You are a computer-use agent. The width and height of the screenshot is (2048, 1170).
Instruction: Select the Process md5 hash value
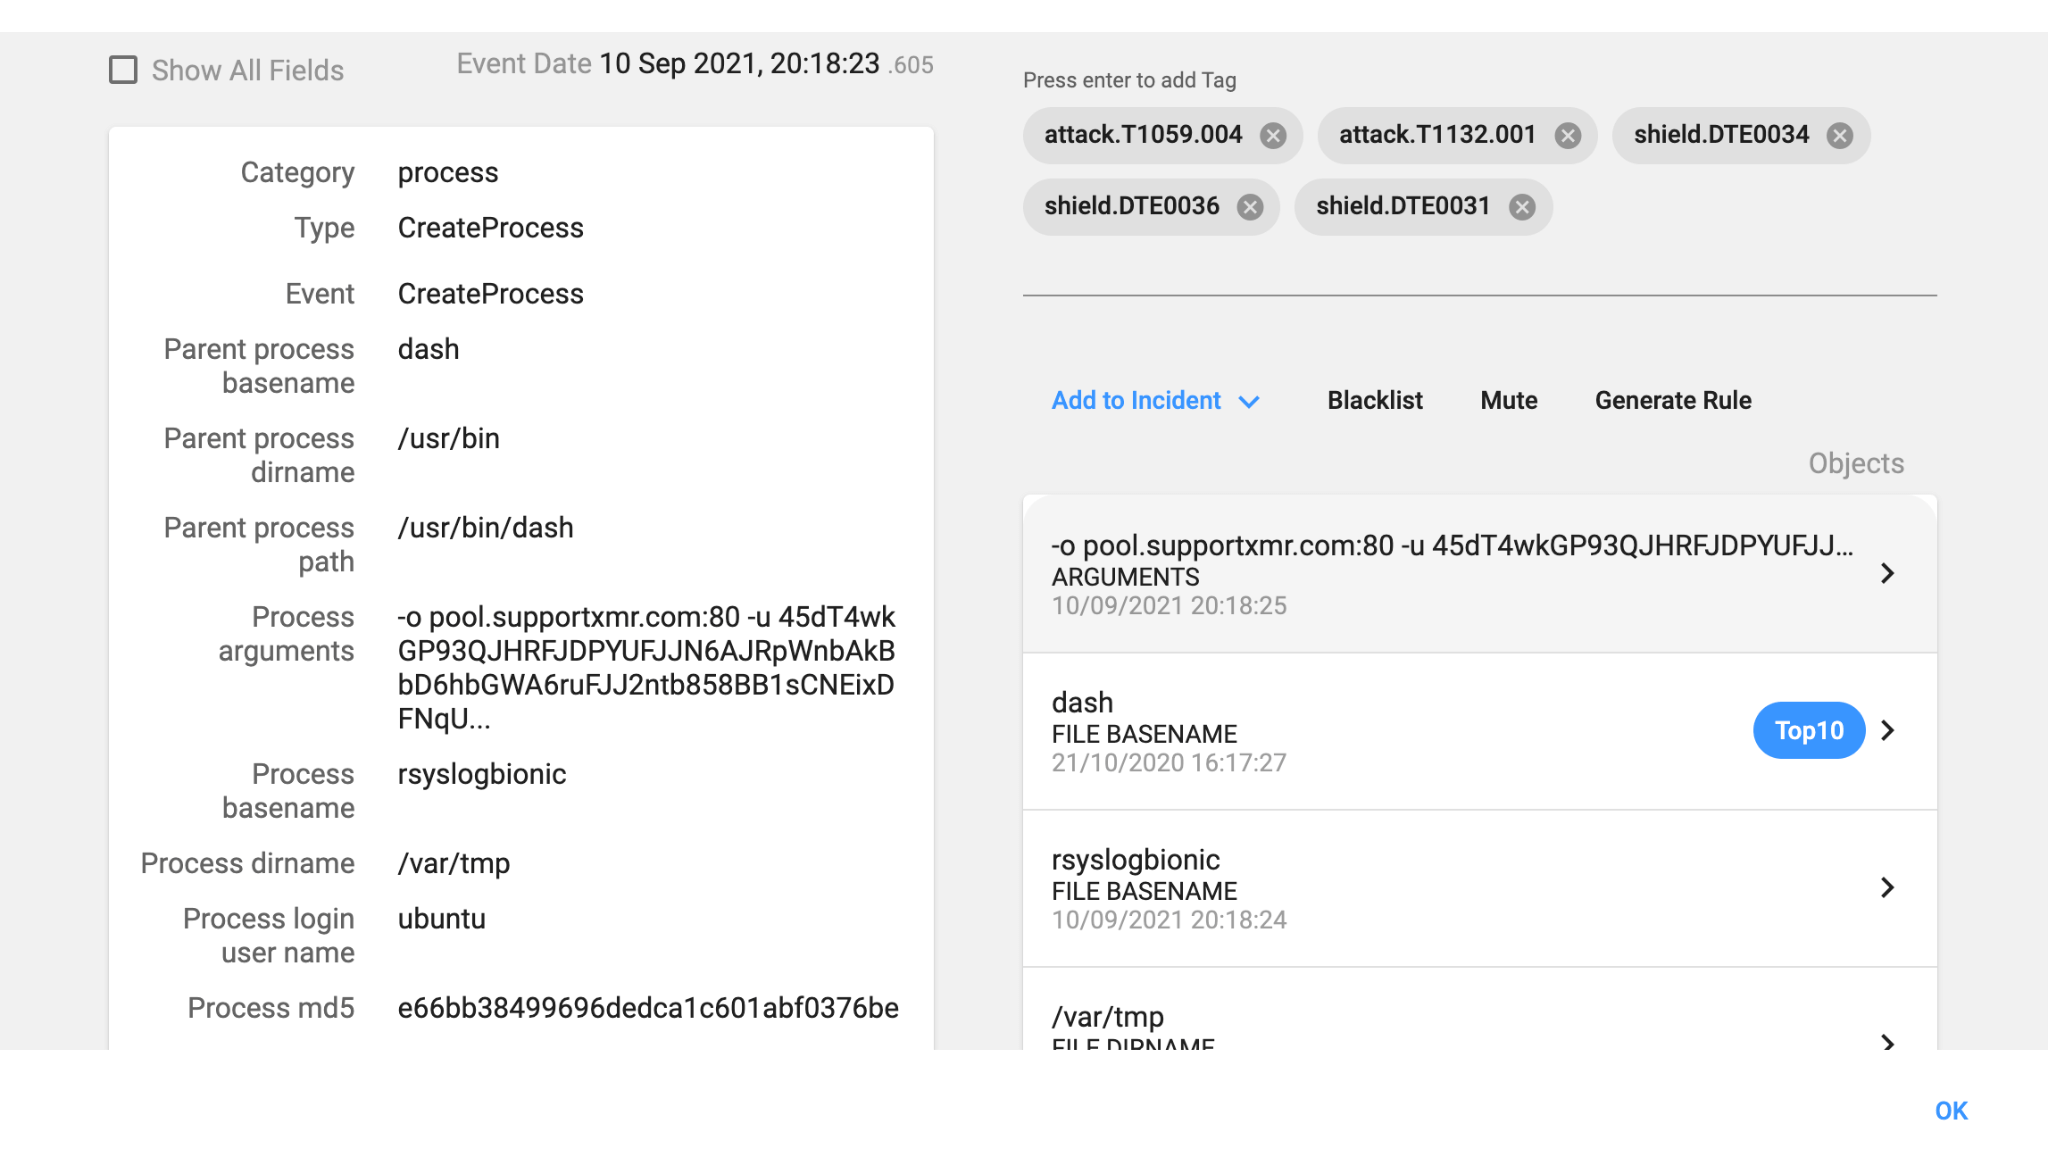[648, 1008]
